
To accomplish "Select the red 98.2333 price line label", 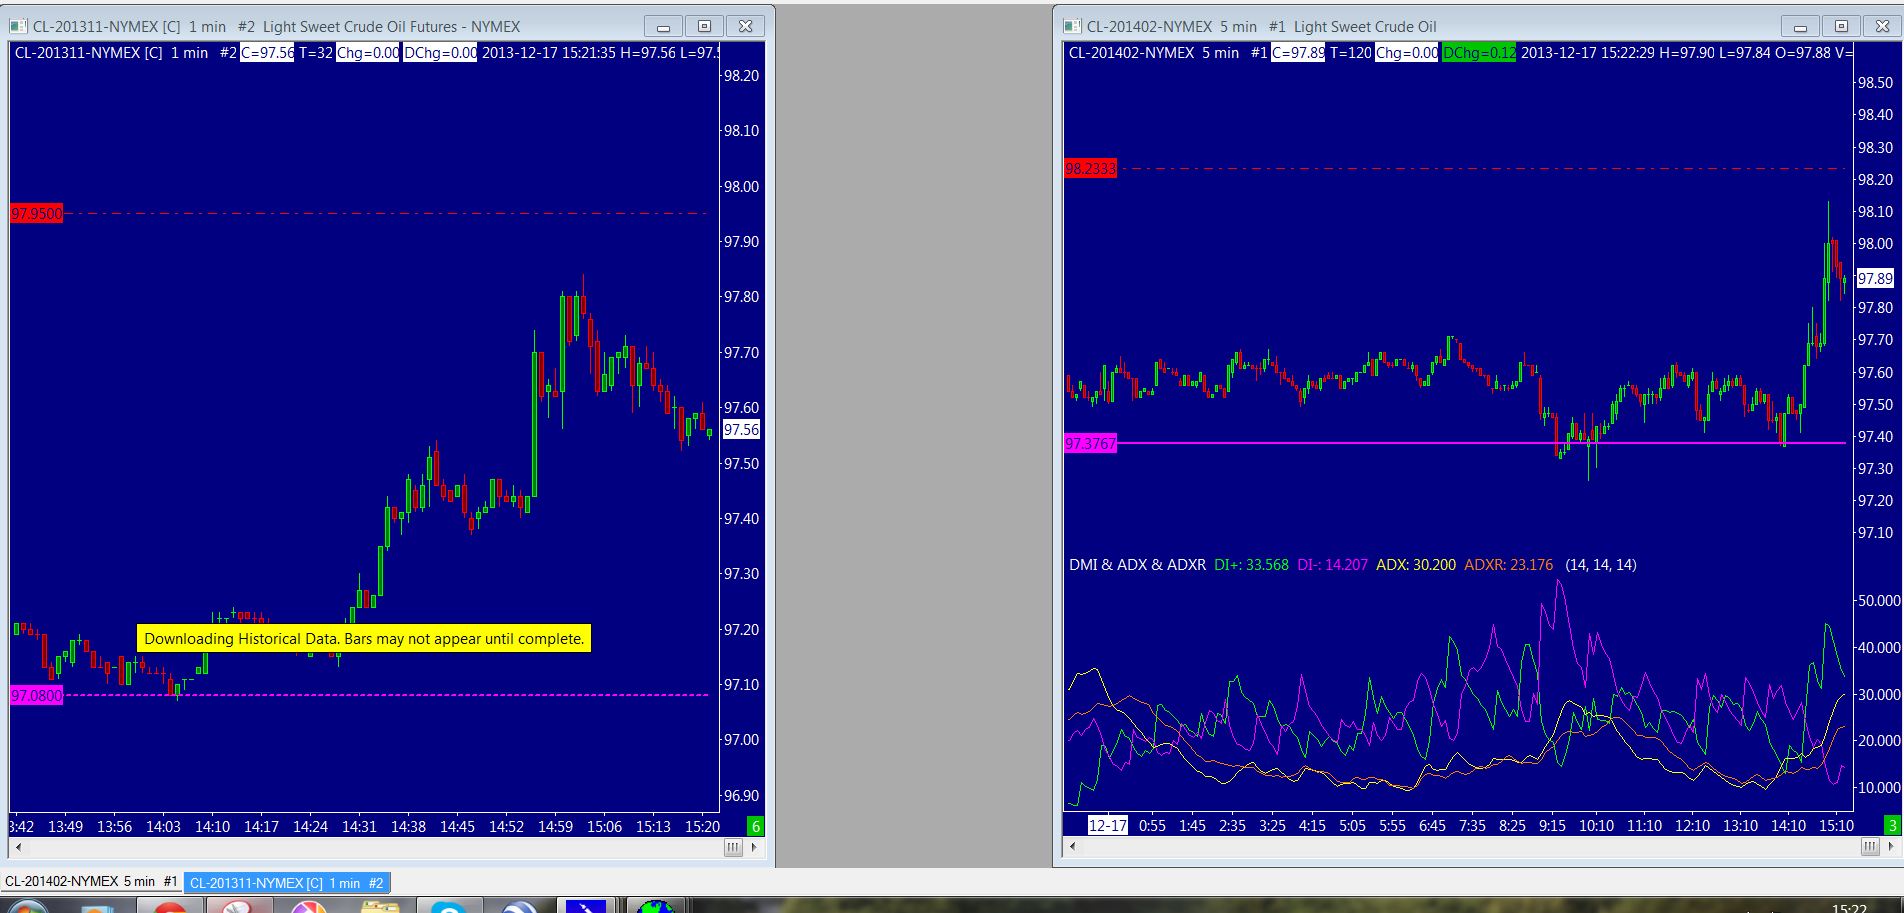I will pyautogui.click(x=1091, y=168).
